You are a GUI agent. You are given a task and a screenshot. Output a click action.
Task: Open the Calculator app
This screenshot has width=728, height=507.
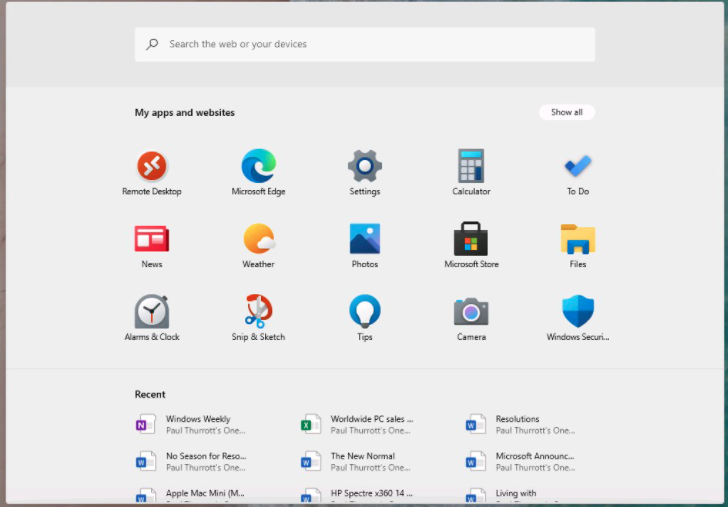(x=471, y=166)
